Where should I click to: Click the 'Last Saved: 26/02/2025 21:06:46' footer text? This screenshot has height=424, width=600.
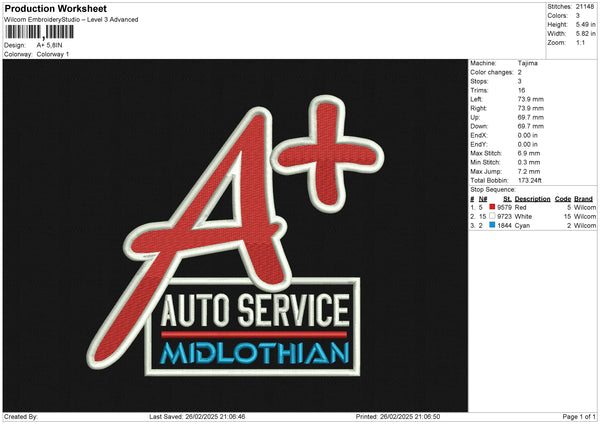197,416
